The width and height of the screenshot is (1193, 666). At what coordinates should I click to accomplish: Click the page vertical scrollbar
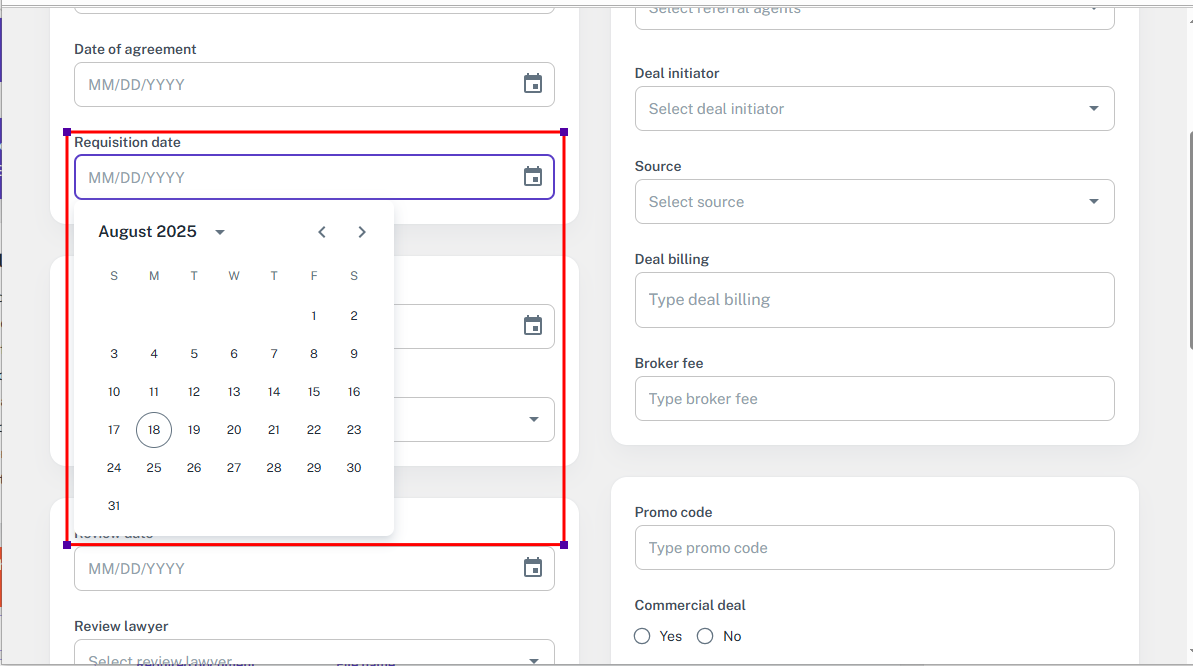point(1189,240)
